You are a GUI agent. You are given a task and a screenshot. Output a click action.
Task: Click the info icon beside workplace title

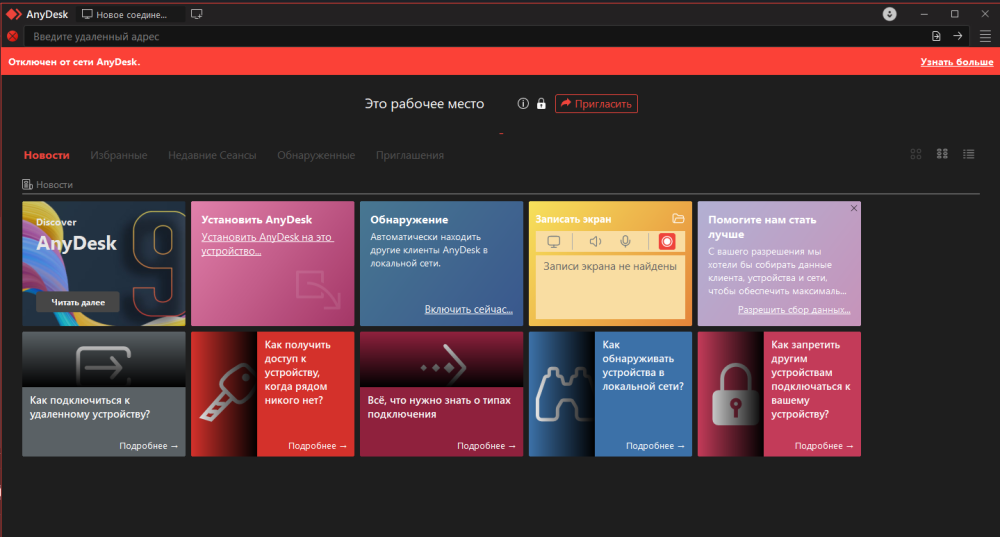[x=523, y=103]
